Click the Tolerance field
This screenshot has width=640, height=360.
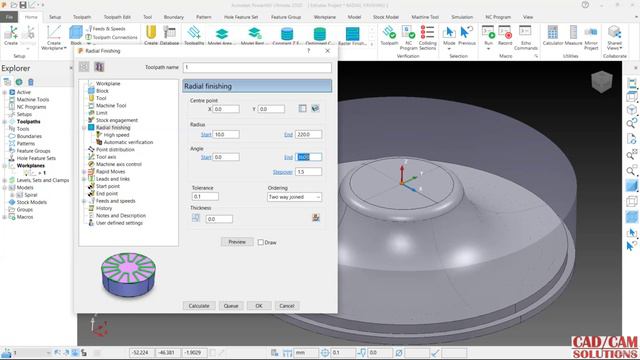(x=205, y=197)
